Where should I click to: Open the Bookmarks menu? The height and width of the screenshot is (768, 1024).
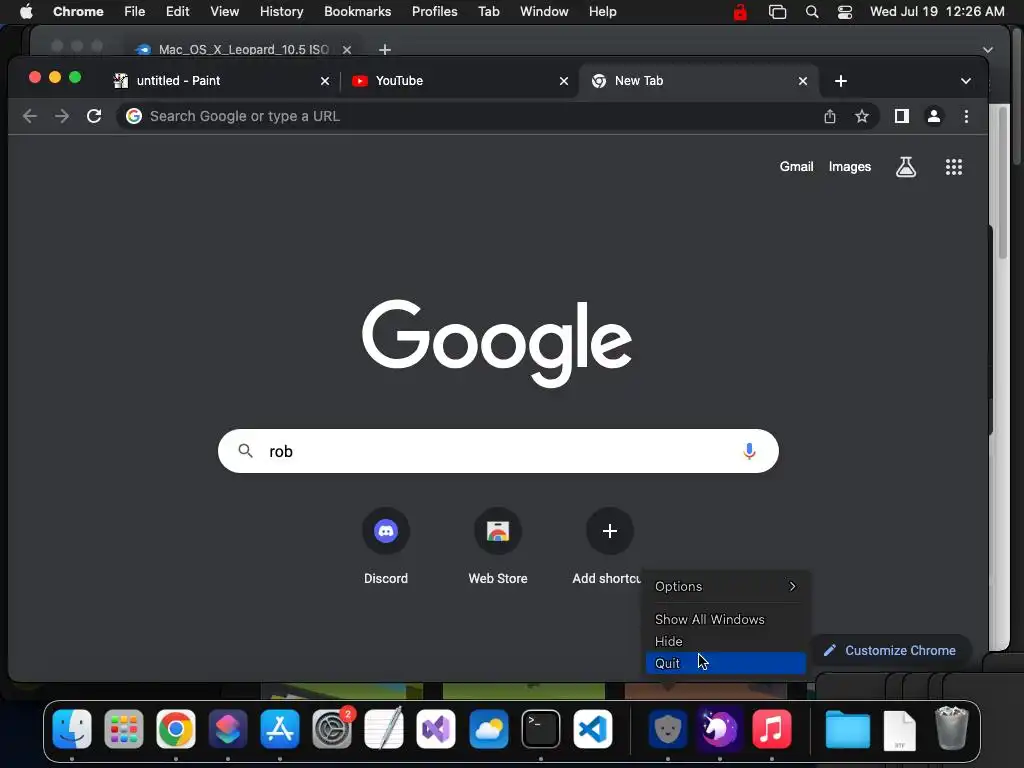pos(357,12)
